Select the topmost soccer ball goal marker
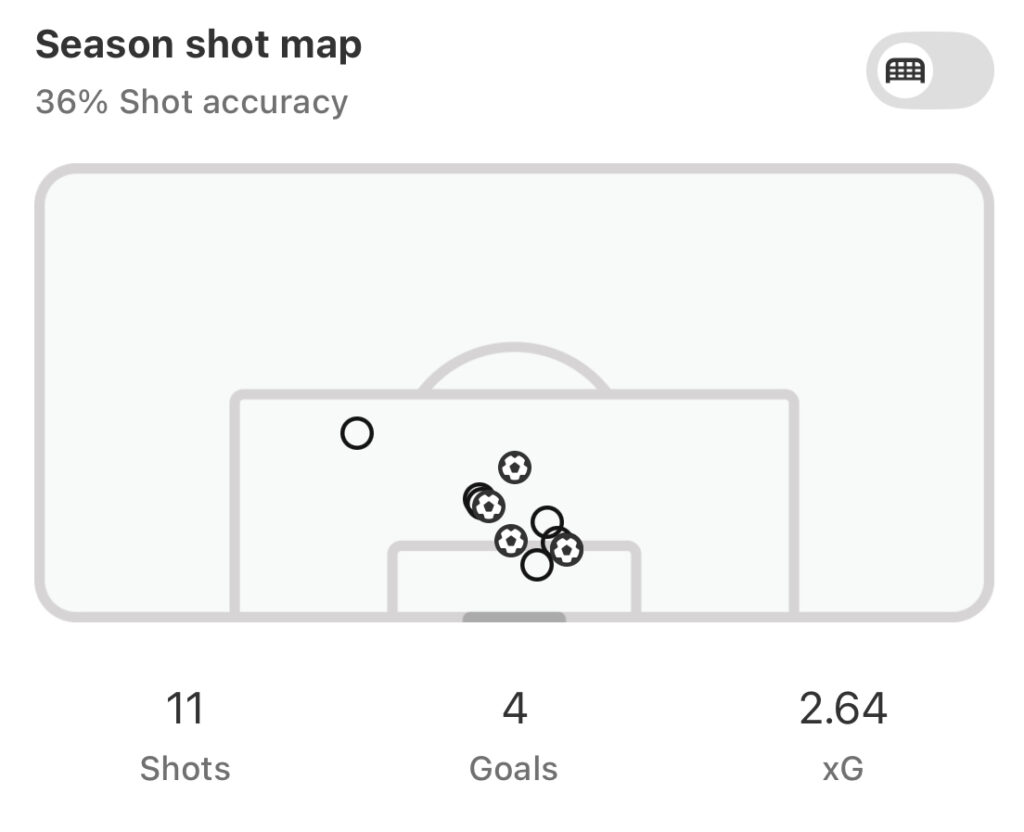Screen dimensions: 1024x832 (x=515, y=466)
